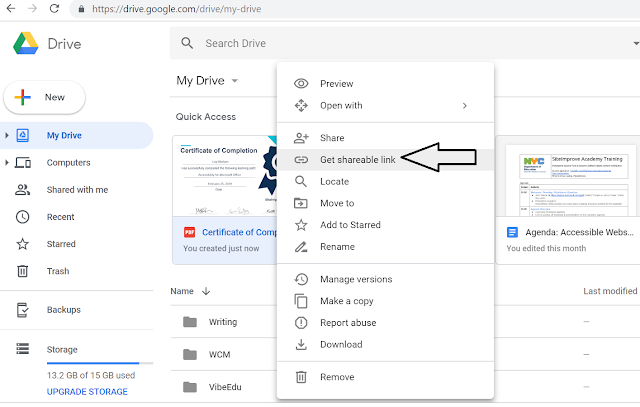Click the trash icon beside Remove
640x407 pixels.
(x=301, y=377)
